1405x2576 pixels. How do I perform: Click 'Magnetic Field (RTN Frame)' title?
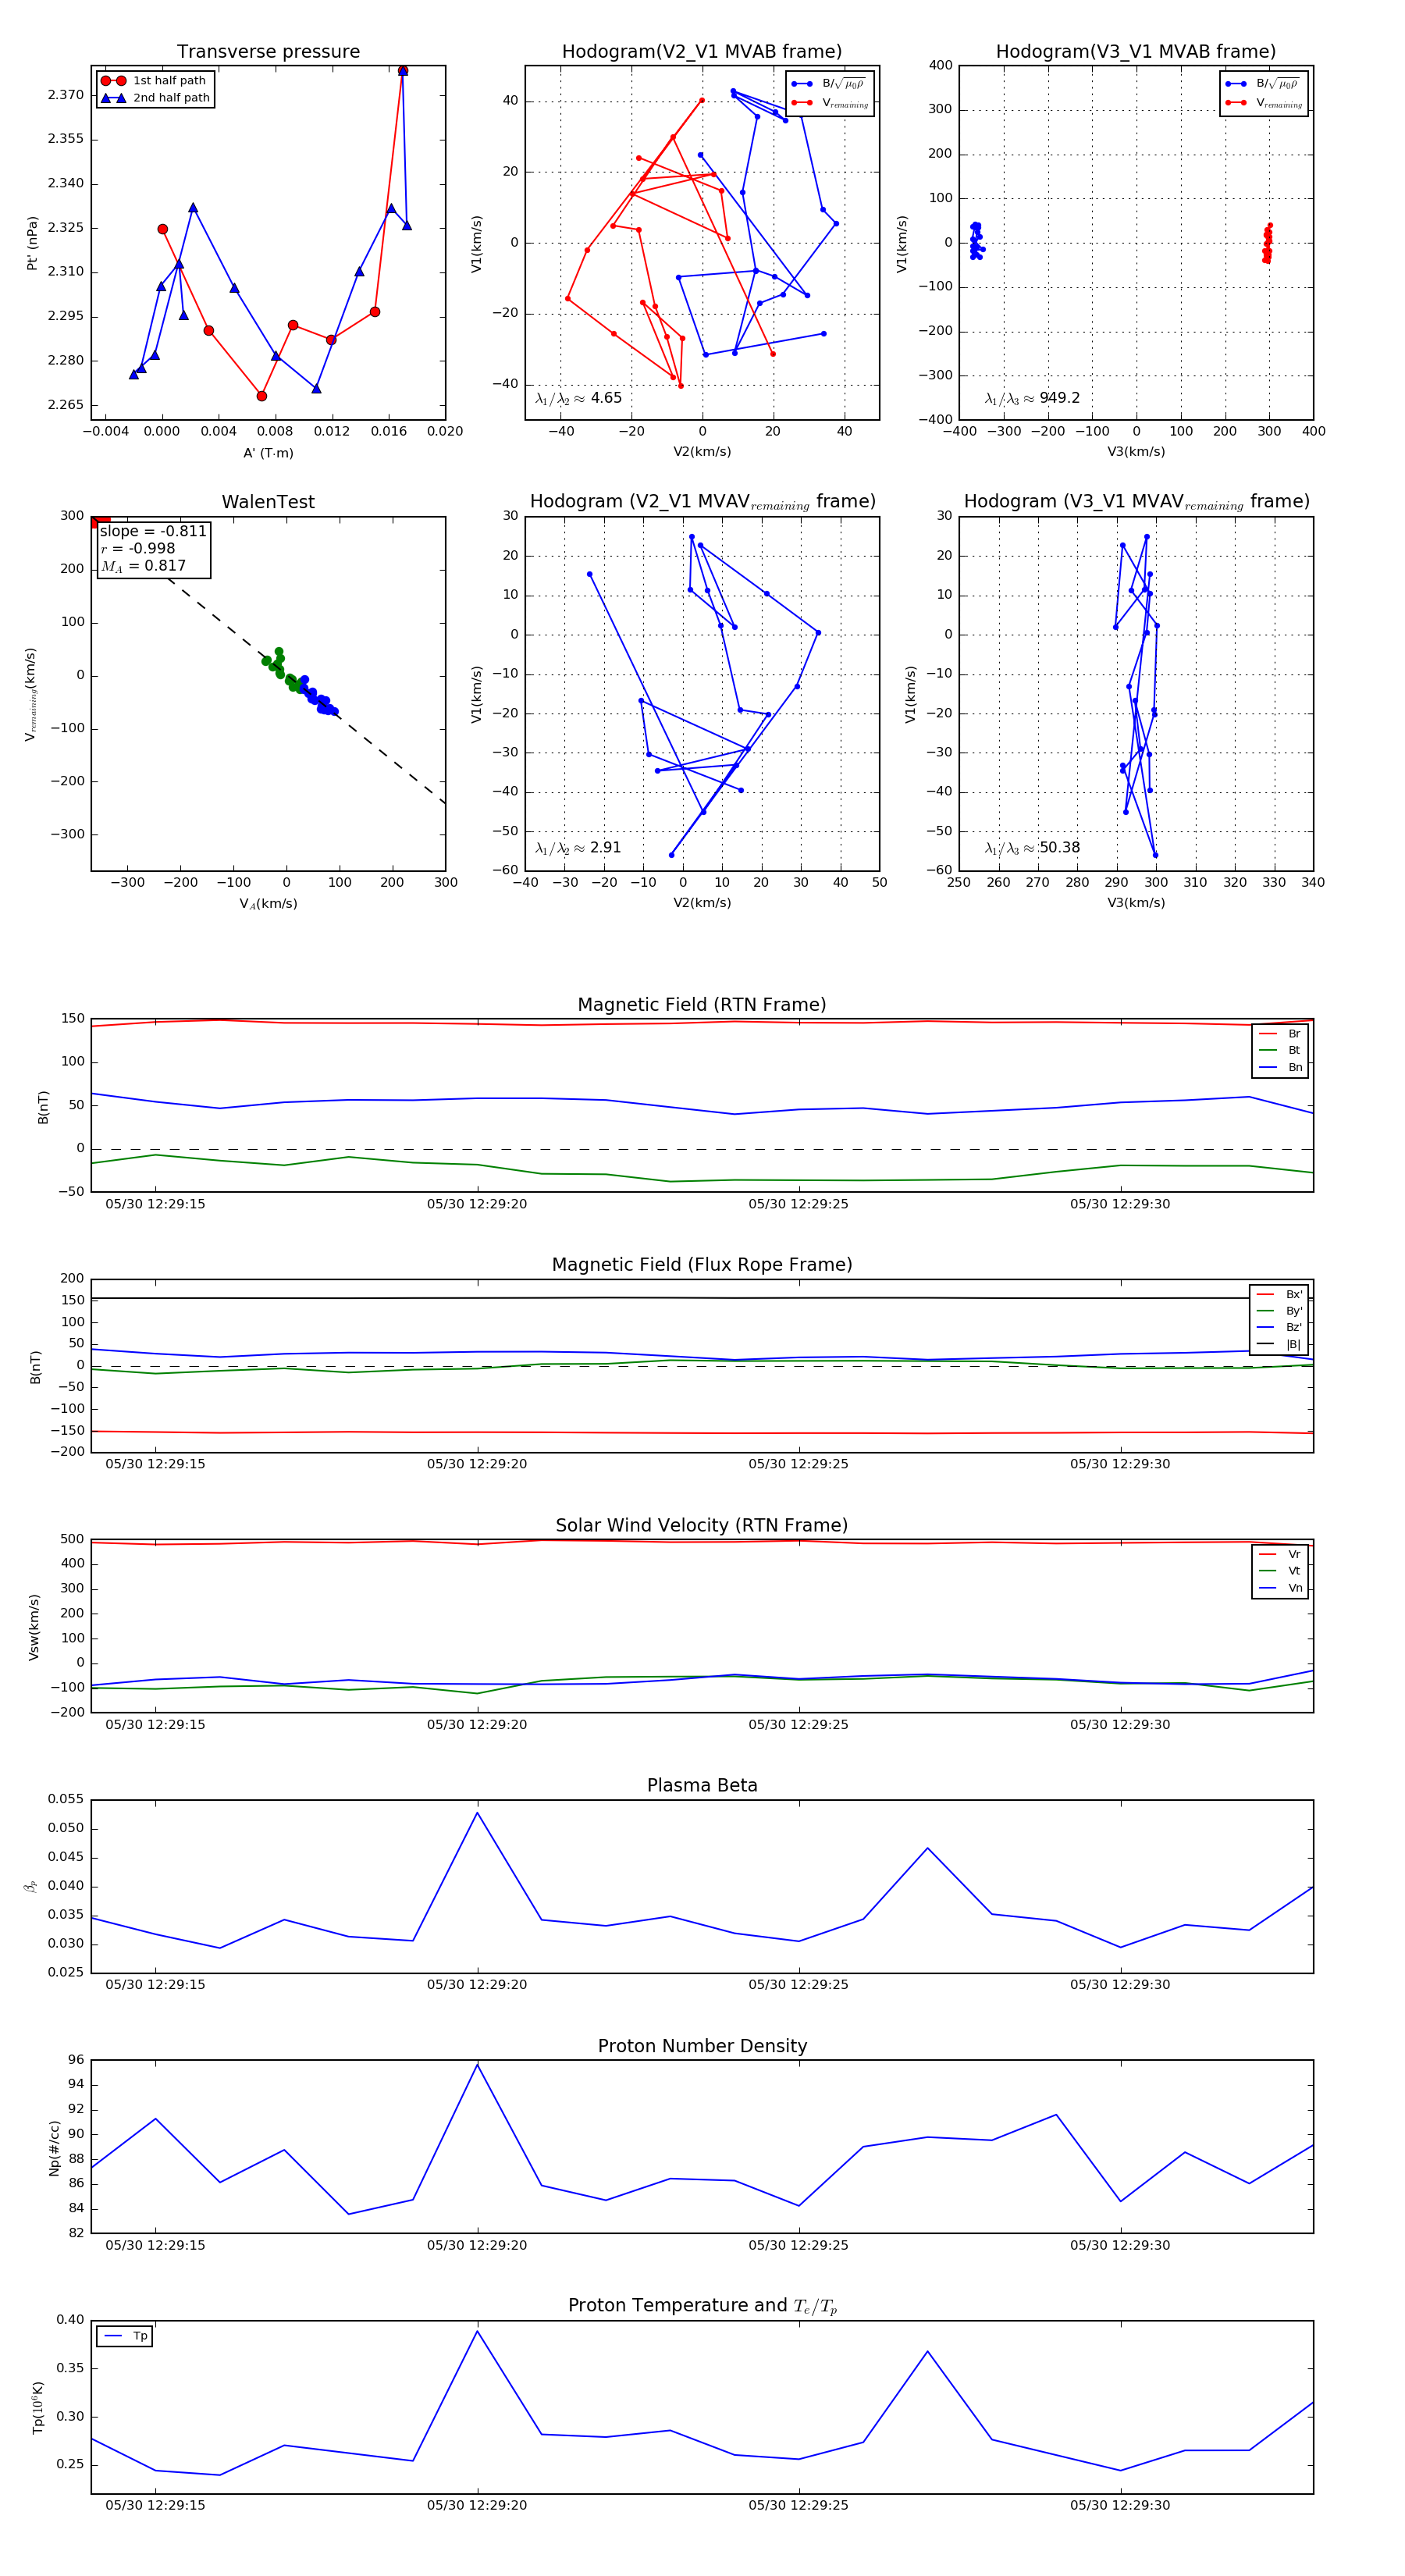pos(702,1005)
